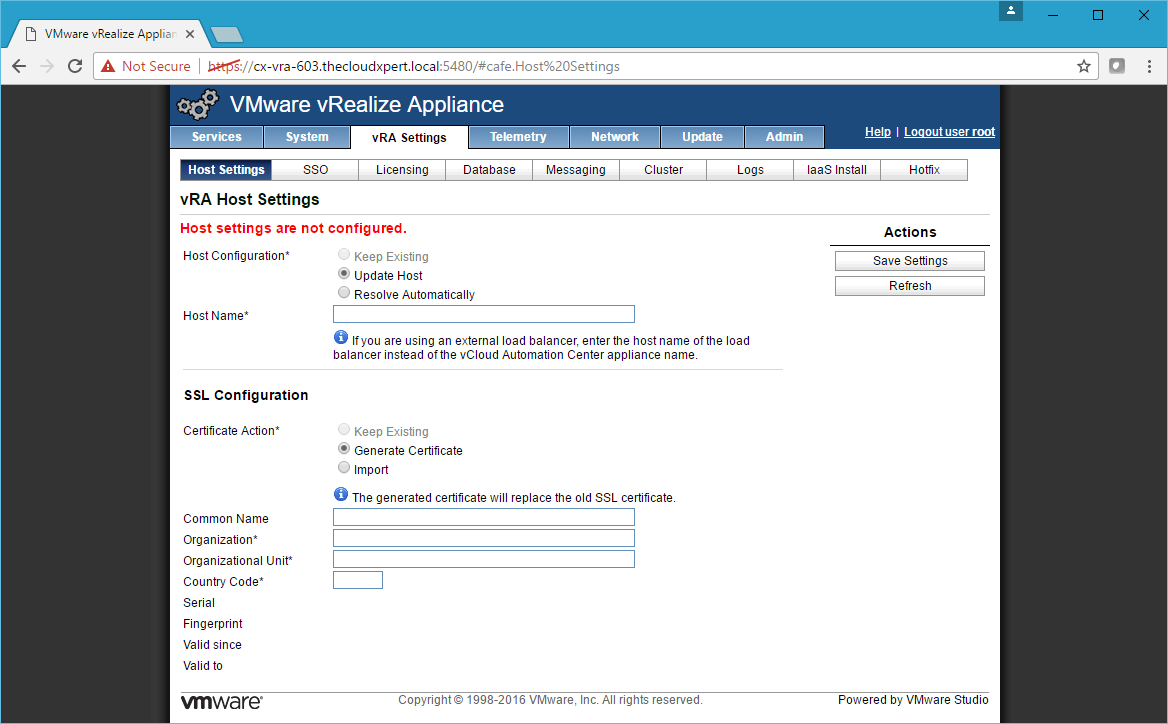The height and width of the screenshot is (724, 1168).
Task: Click into the Host Name text field
Action: click(483, 314)
